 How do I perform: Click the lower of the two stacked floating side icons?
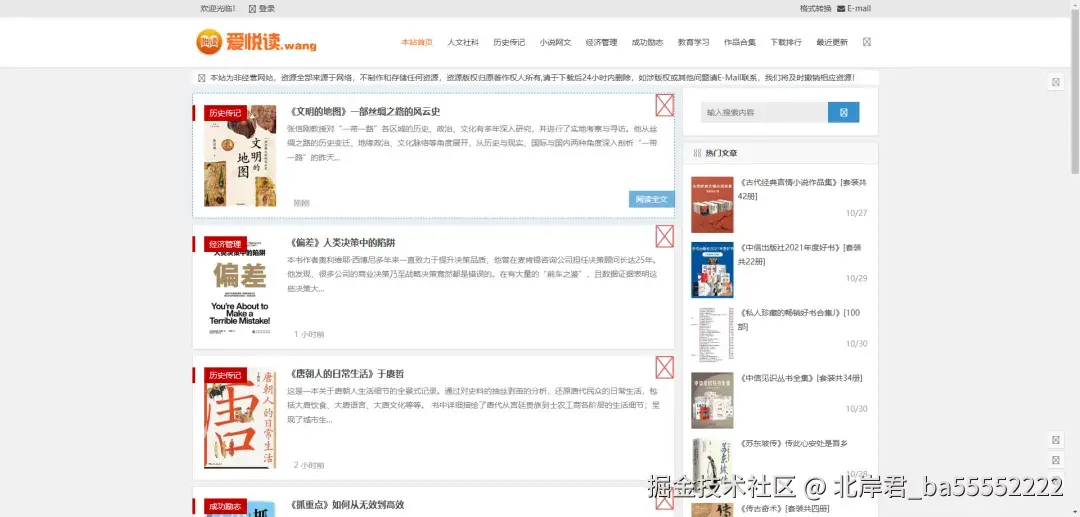(1056, 460)
